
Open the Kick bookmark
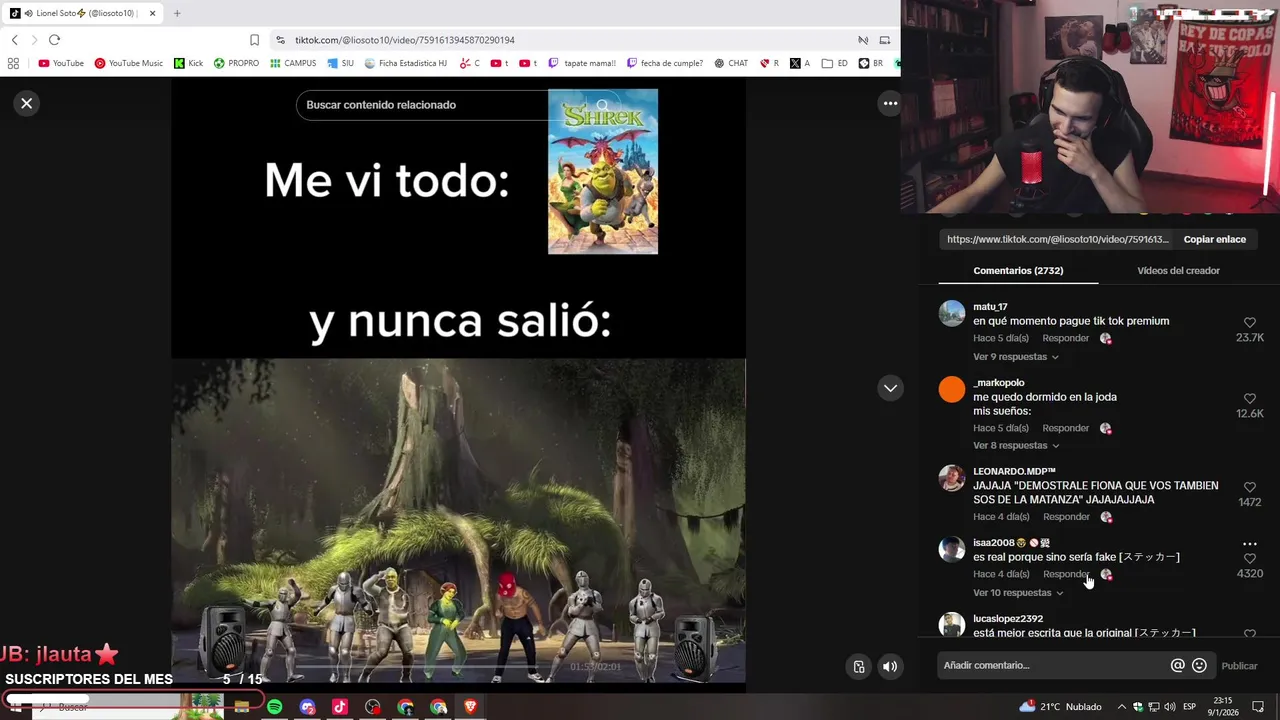click(188, 63)
